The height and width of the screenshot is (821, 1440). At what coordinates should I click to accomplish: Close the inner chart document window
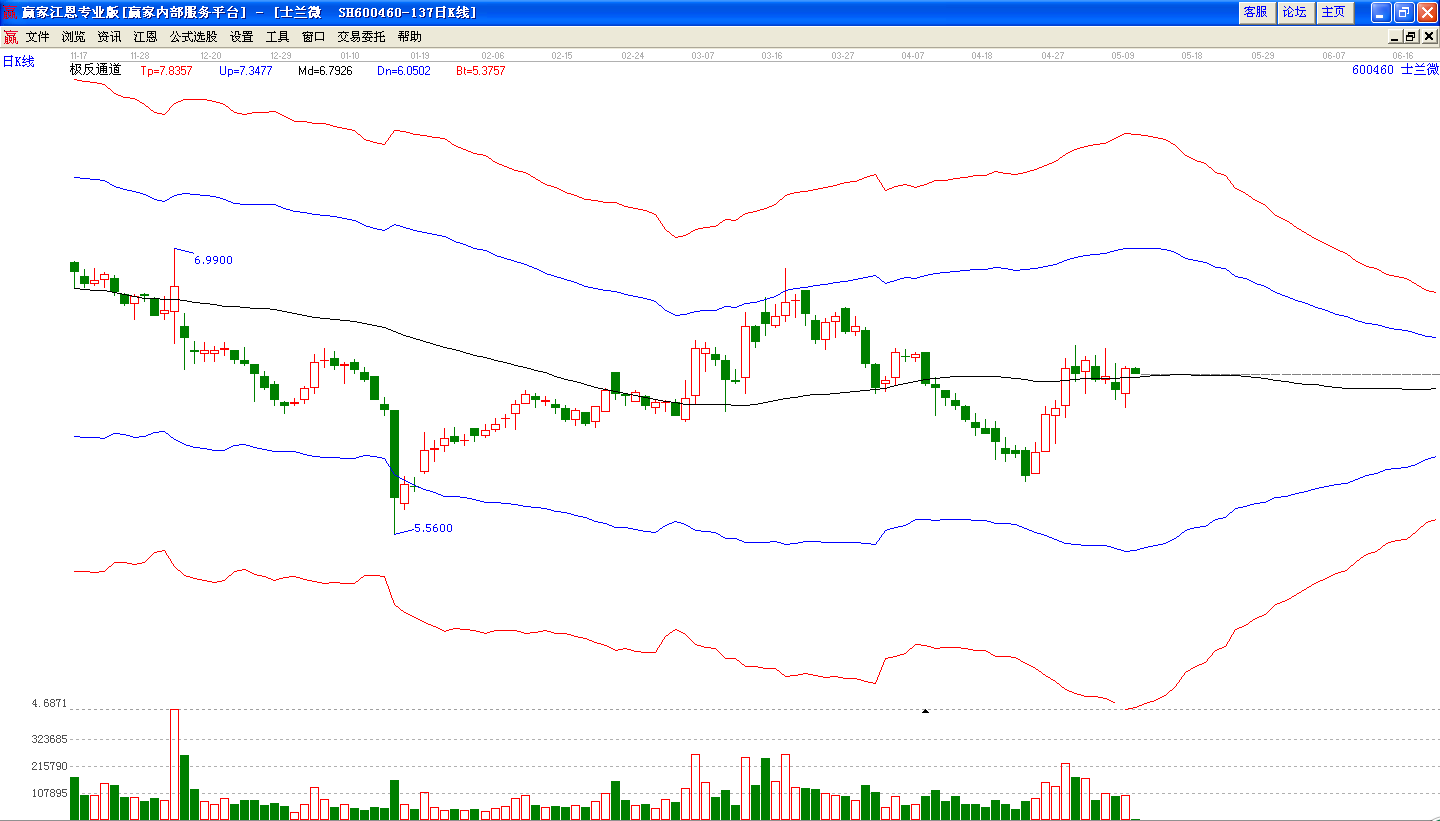point(1428,37)
